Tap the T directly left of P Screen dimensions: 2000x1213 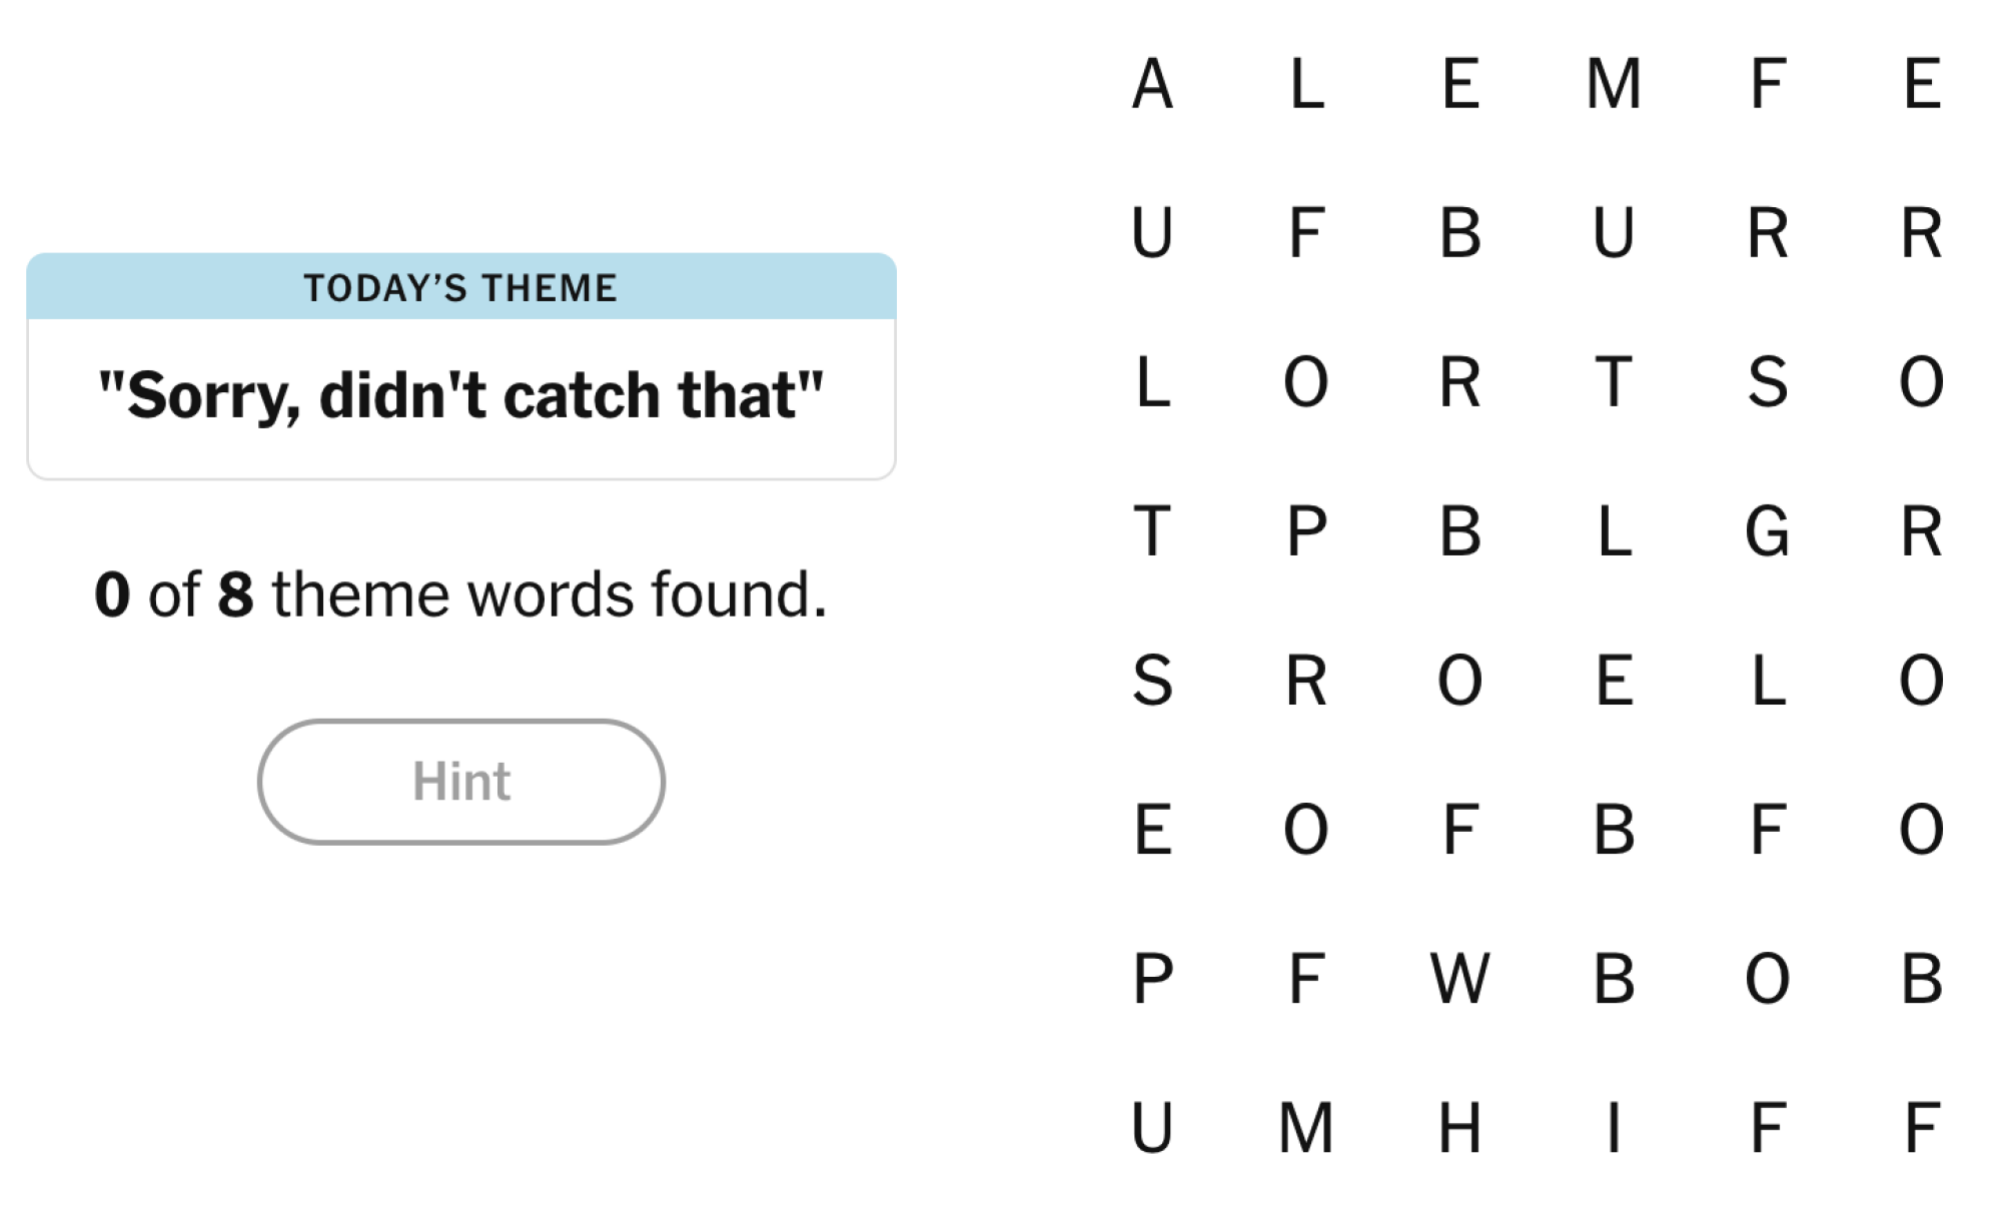[x=1152, y=531]
